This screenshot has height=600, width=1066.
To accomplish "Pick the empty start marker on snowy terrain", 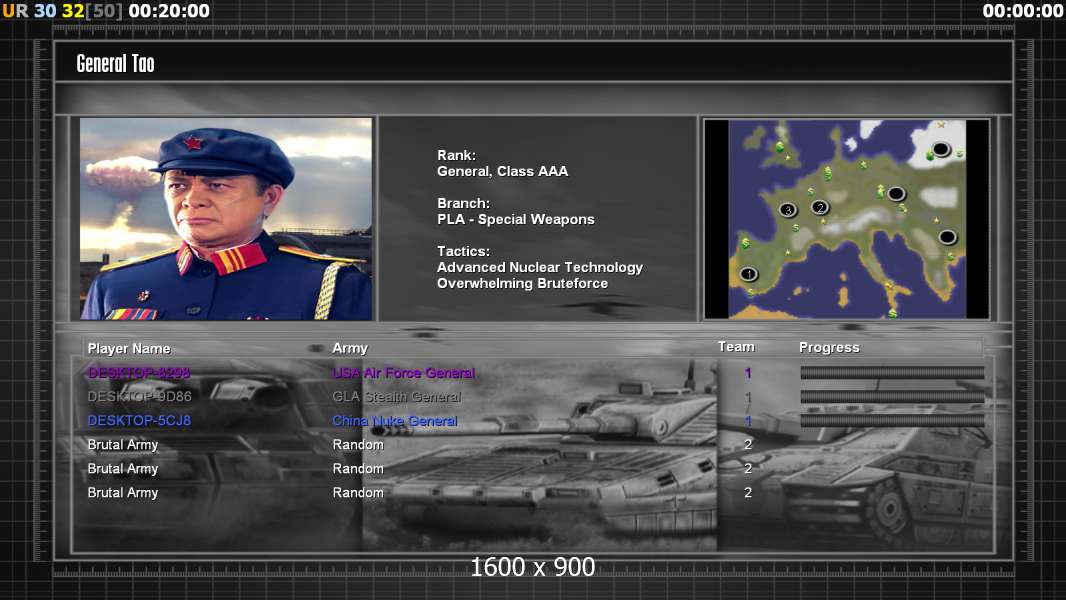I will pos(941,149).
